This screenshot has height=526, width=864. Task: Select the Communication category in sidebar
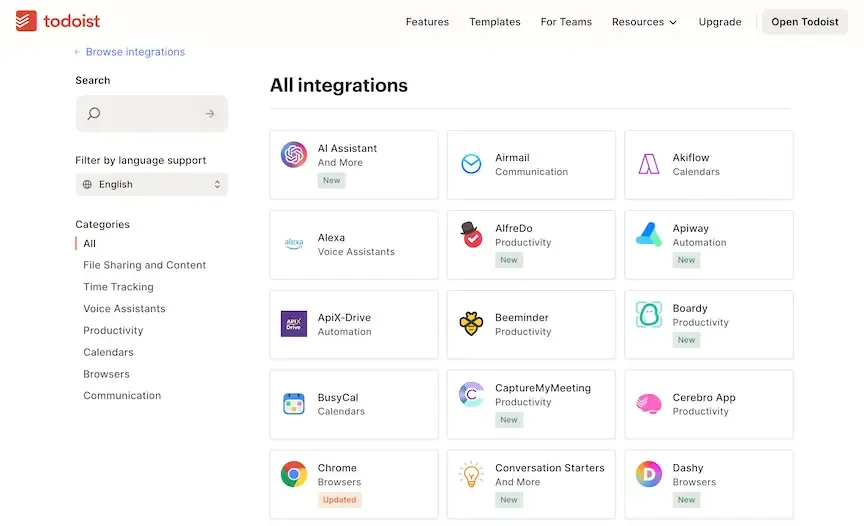coord(122,395)
